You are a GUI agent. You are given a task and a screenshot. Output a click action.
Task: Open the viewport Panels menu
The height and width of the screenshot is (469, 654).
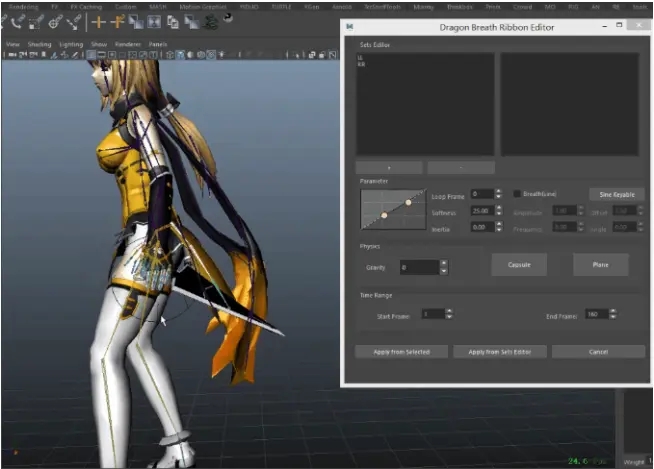coord(158,44)
